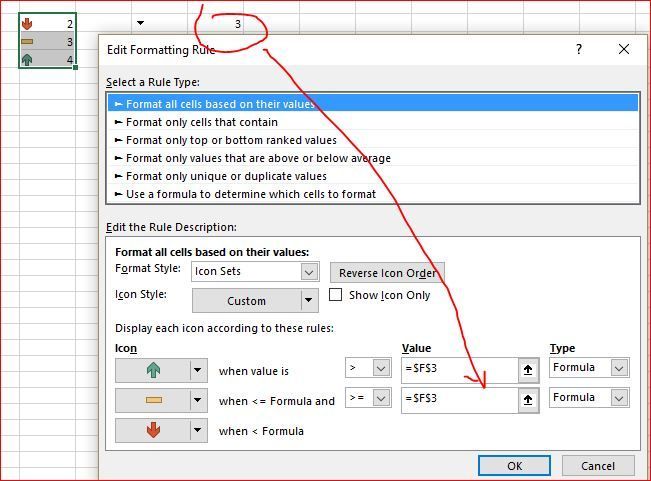This screenshot has width=651, height=481.
Task: Click the selection fill handle below cell 4
Action: [75, 67]
